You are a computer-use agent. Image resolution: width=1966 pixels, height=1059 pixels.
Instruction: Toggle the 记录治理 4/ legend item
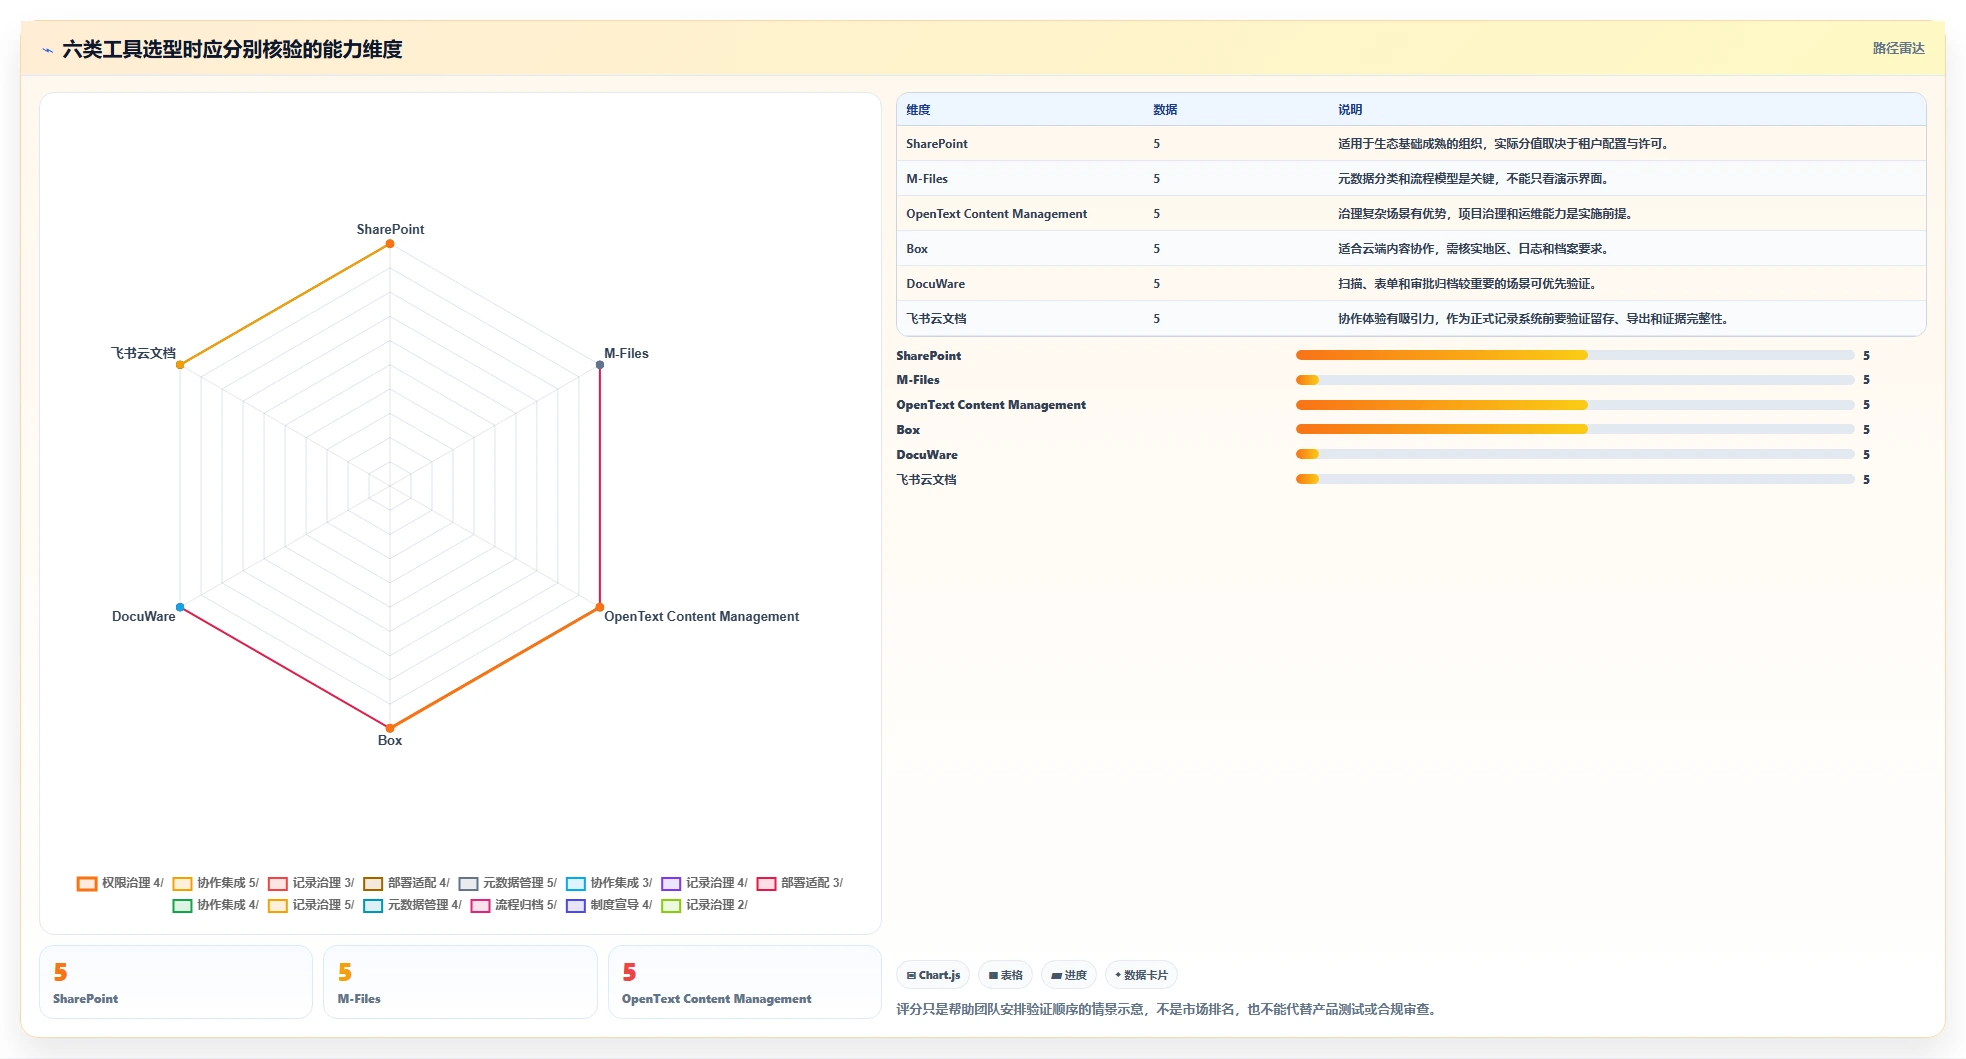click(x=704, y=883)
